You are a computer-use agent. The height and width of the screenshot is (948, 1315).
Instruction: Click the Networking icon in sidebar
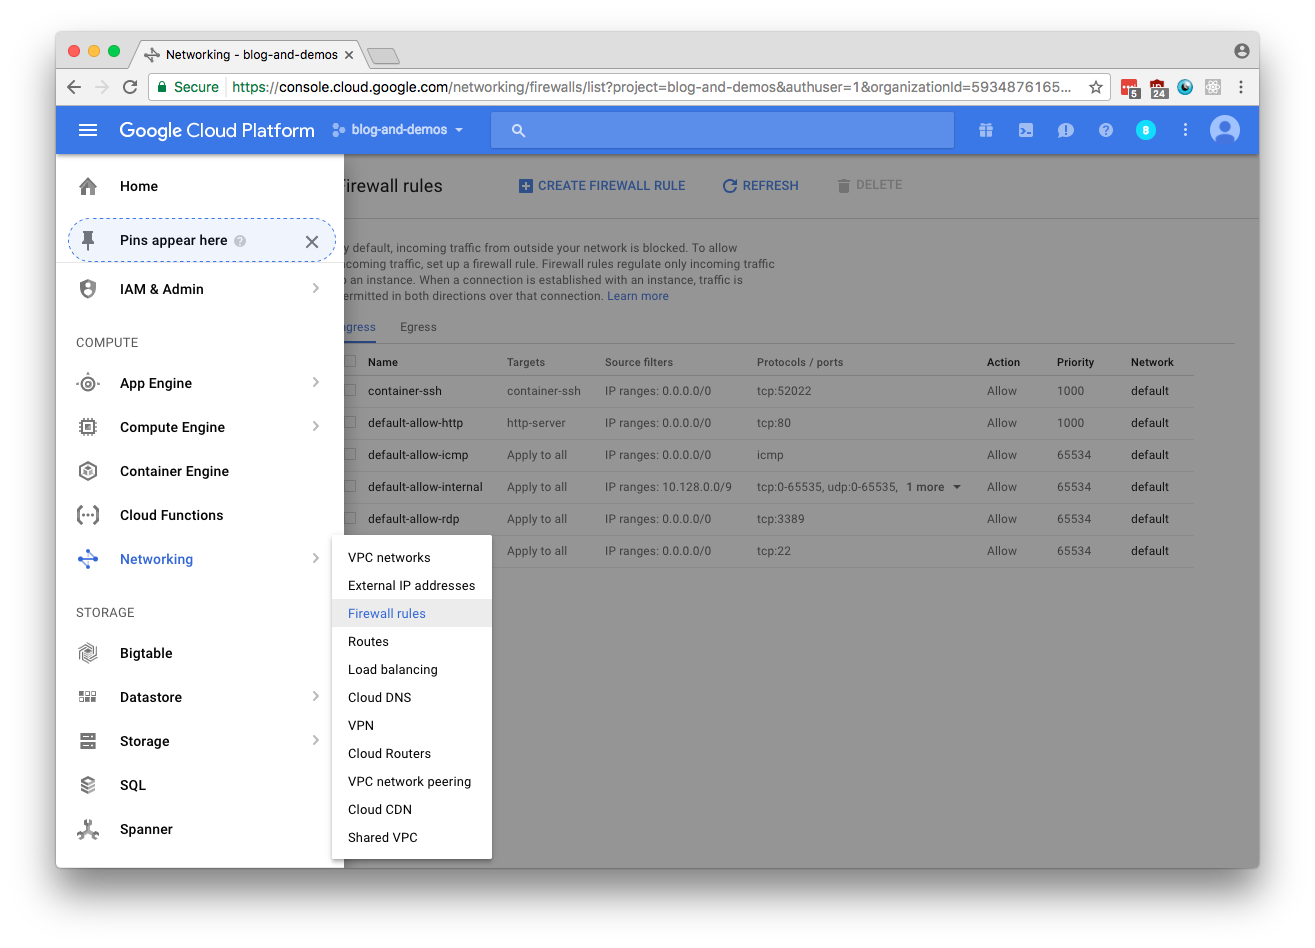[88, 559]
